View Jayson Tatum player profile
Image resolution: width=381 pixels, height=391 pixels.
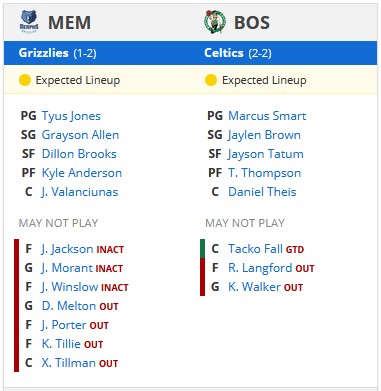(266, 154)
